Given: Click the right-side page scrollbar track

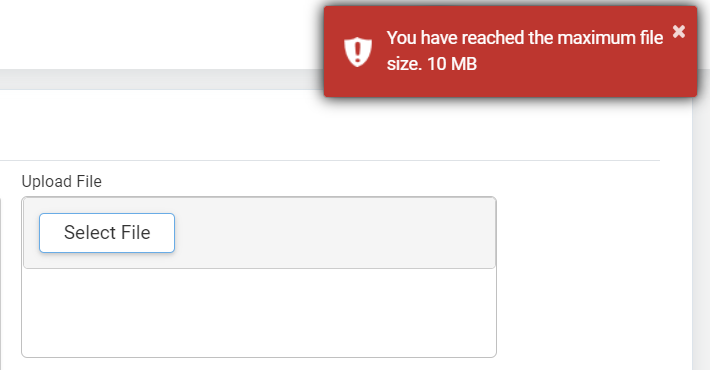Looking at the screenshot, I should point(701,233).
